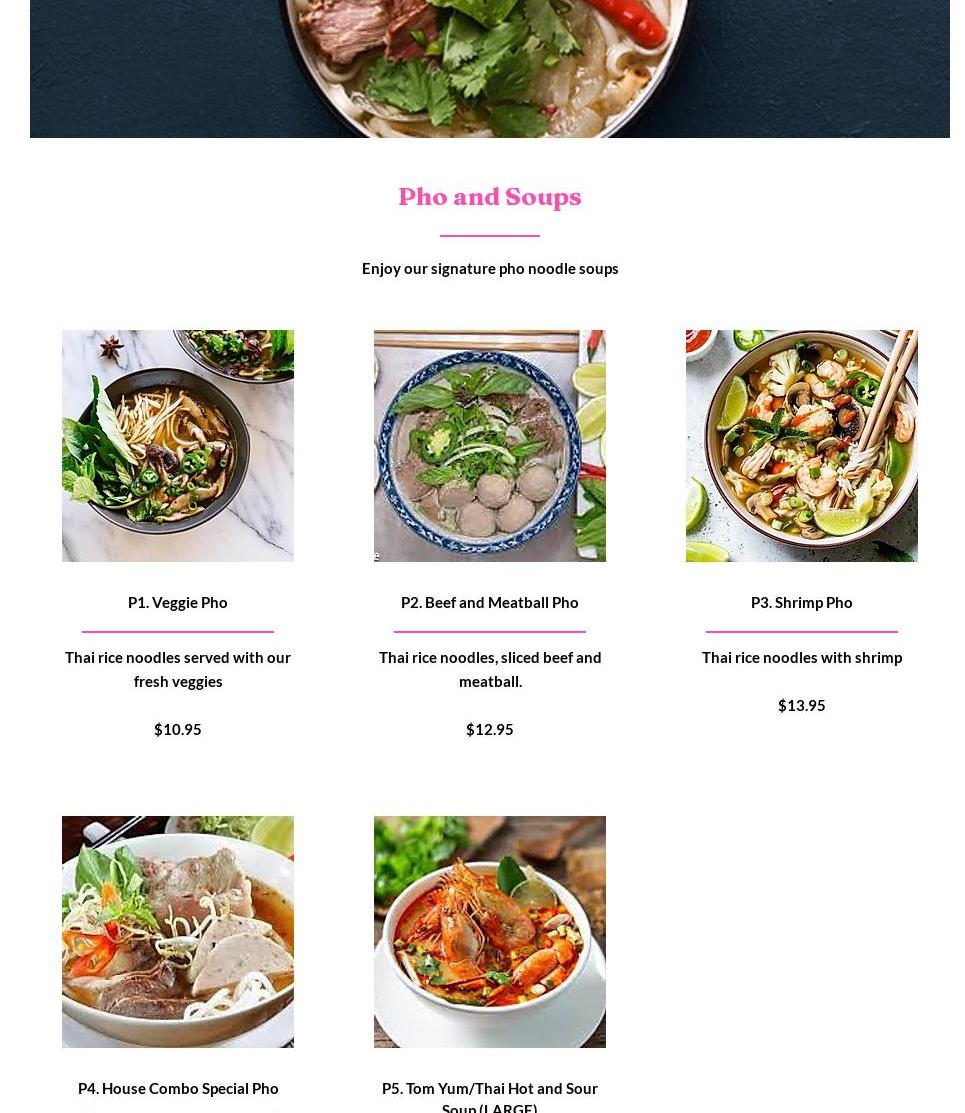Click the Pho and Soups heading
965x1113 pixels.
490,197
